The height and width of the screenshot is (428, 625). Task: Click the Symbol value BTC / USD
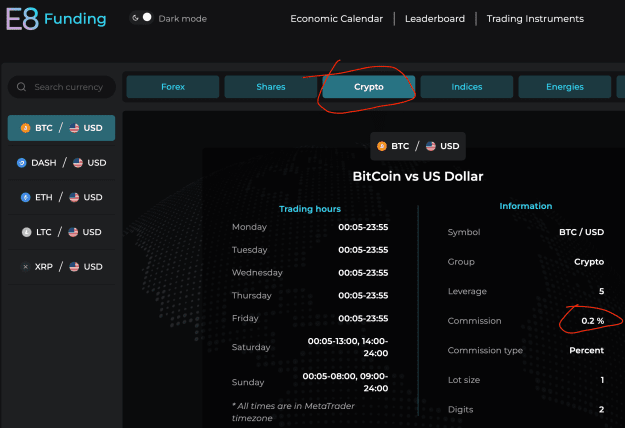(x=581, y=232)
